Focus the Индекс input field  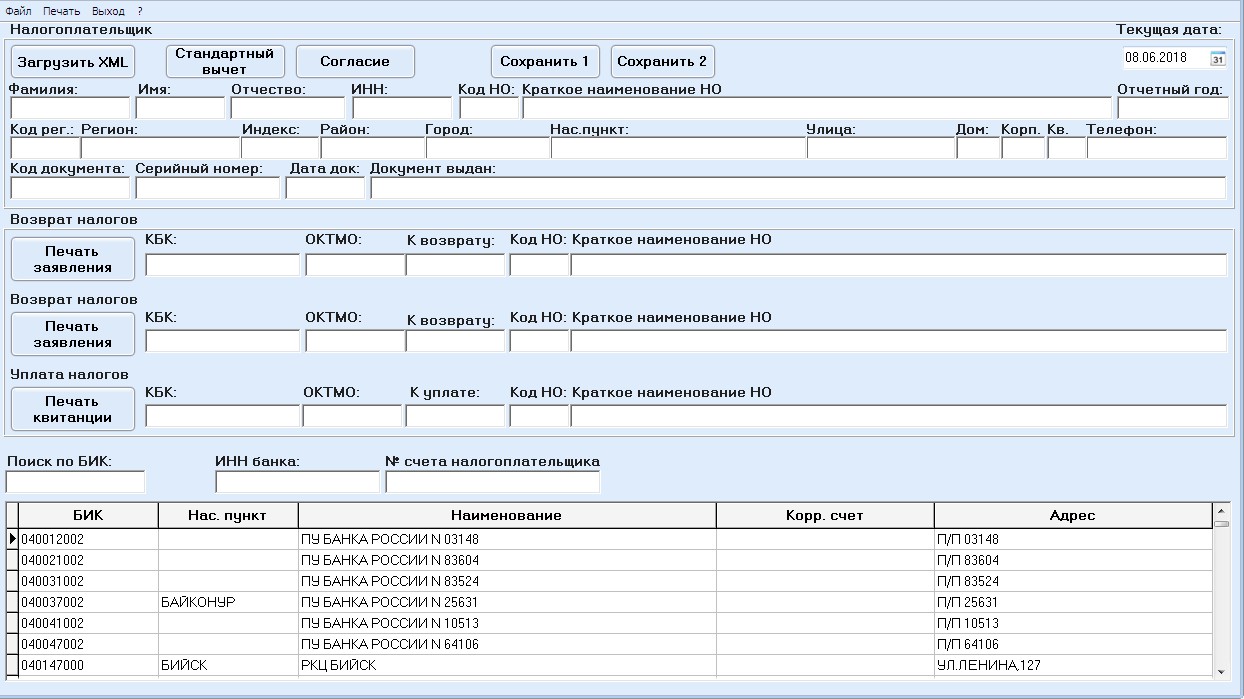(280, 148)
